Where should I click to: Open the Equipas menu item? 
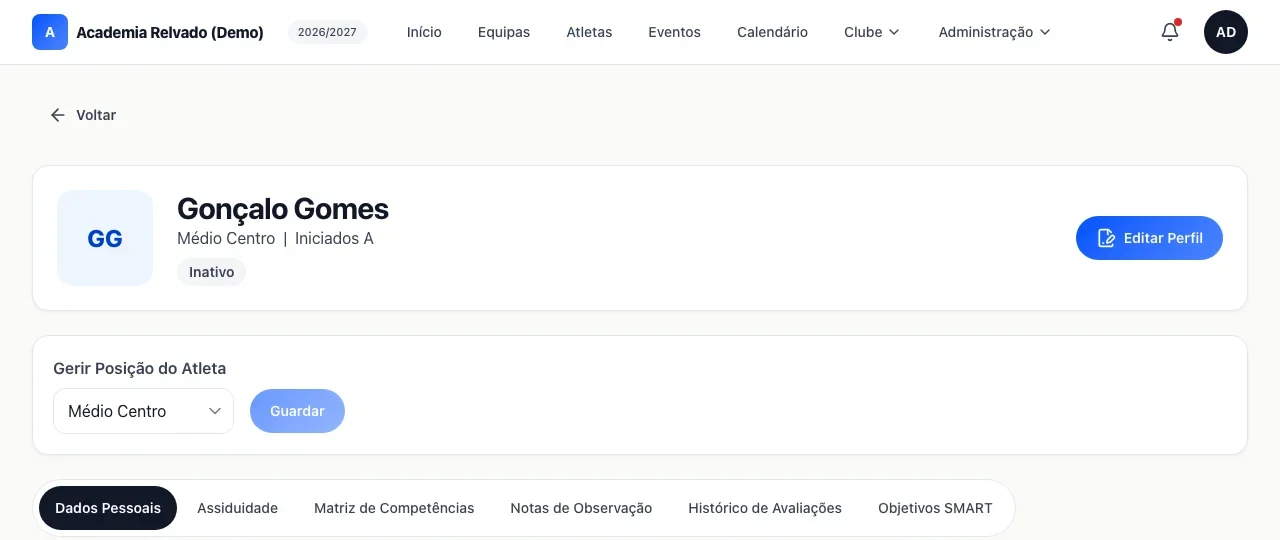pyautogui.click(x=504, y=32)
